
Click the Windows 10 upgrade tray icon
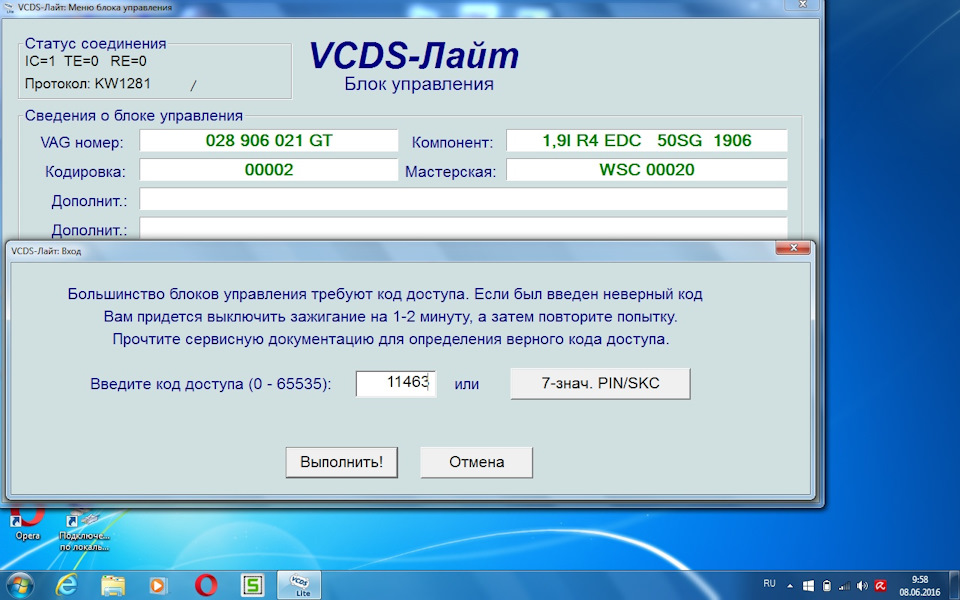(x=808, y=586)
